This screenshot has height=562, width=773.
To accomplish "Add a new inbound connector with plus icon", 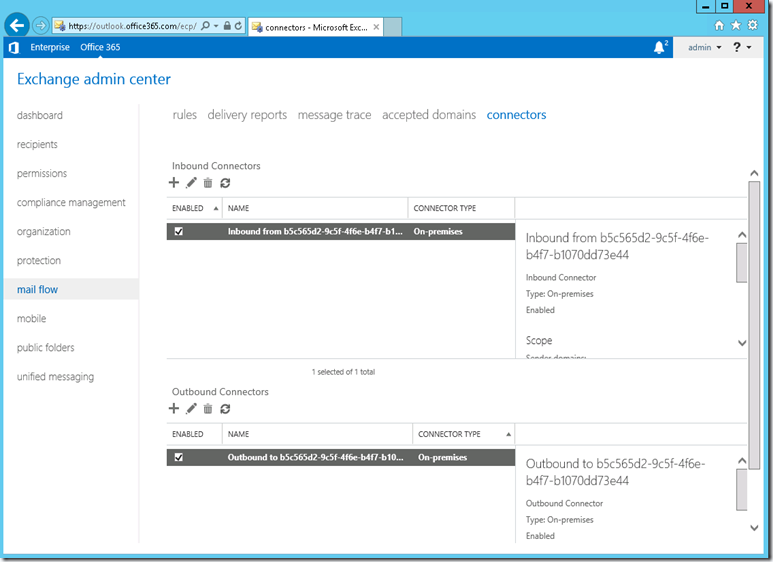I will (174, 183).
